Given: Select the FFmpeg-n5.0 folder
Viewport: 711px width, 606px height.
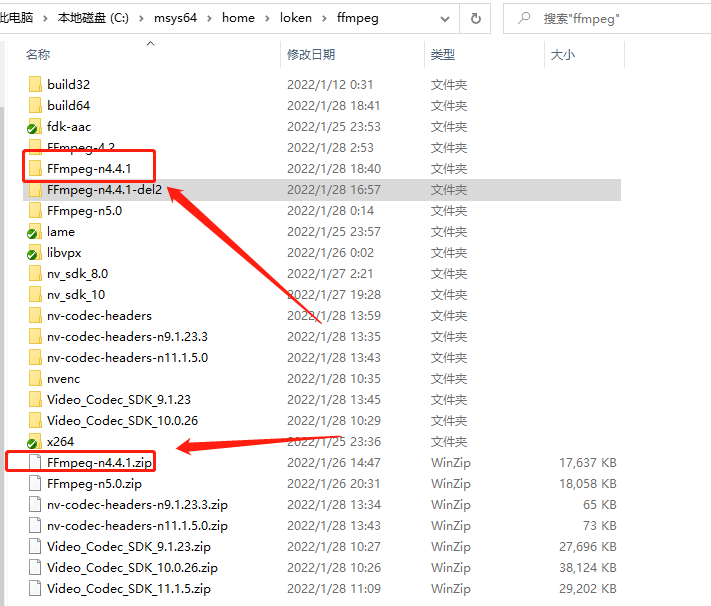Looking at the screenshot, I should (x=84, y=211).
